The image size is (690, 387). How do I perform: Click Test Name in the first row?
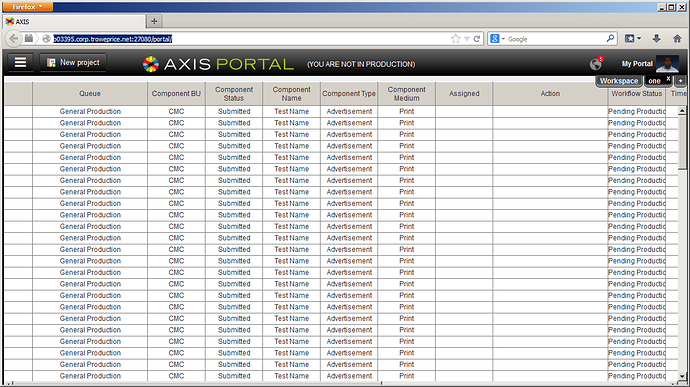(291, 111)
